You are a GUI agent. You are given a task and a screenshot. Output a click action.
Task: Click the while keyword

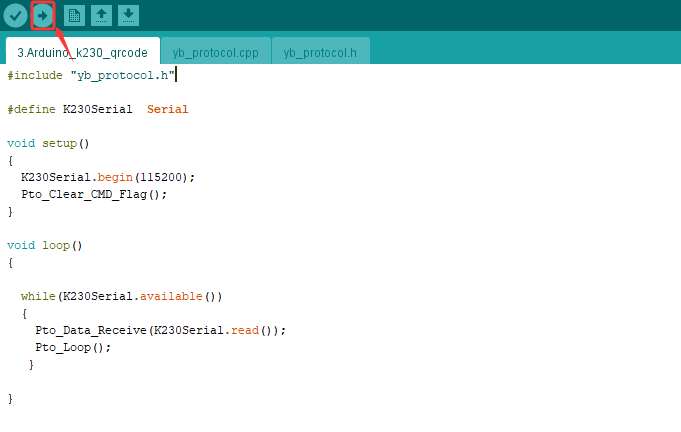tap(38, 296)
